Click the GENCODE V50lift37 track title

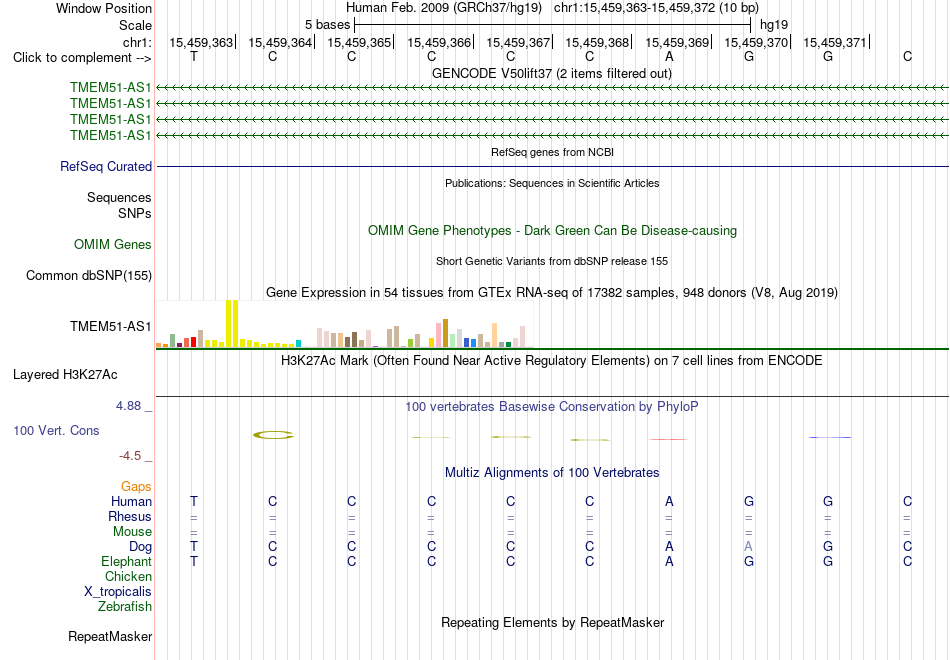coord(552,73)
